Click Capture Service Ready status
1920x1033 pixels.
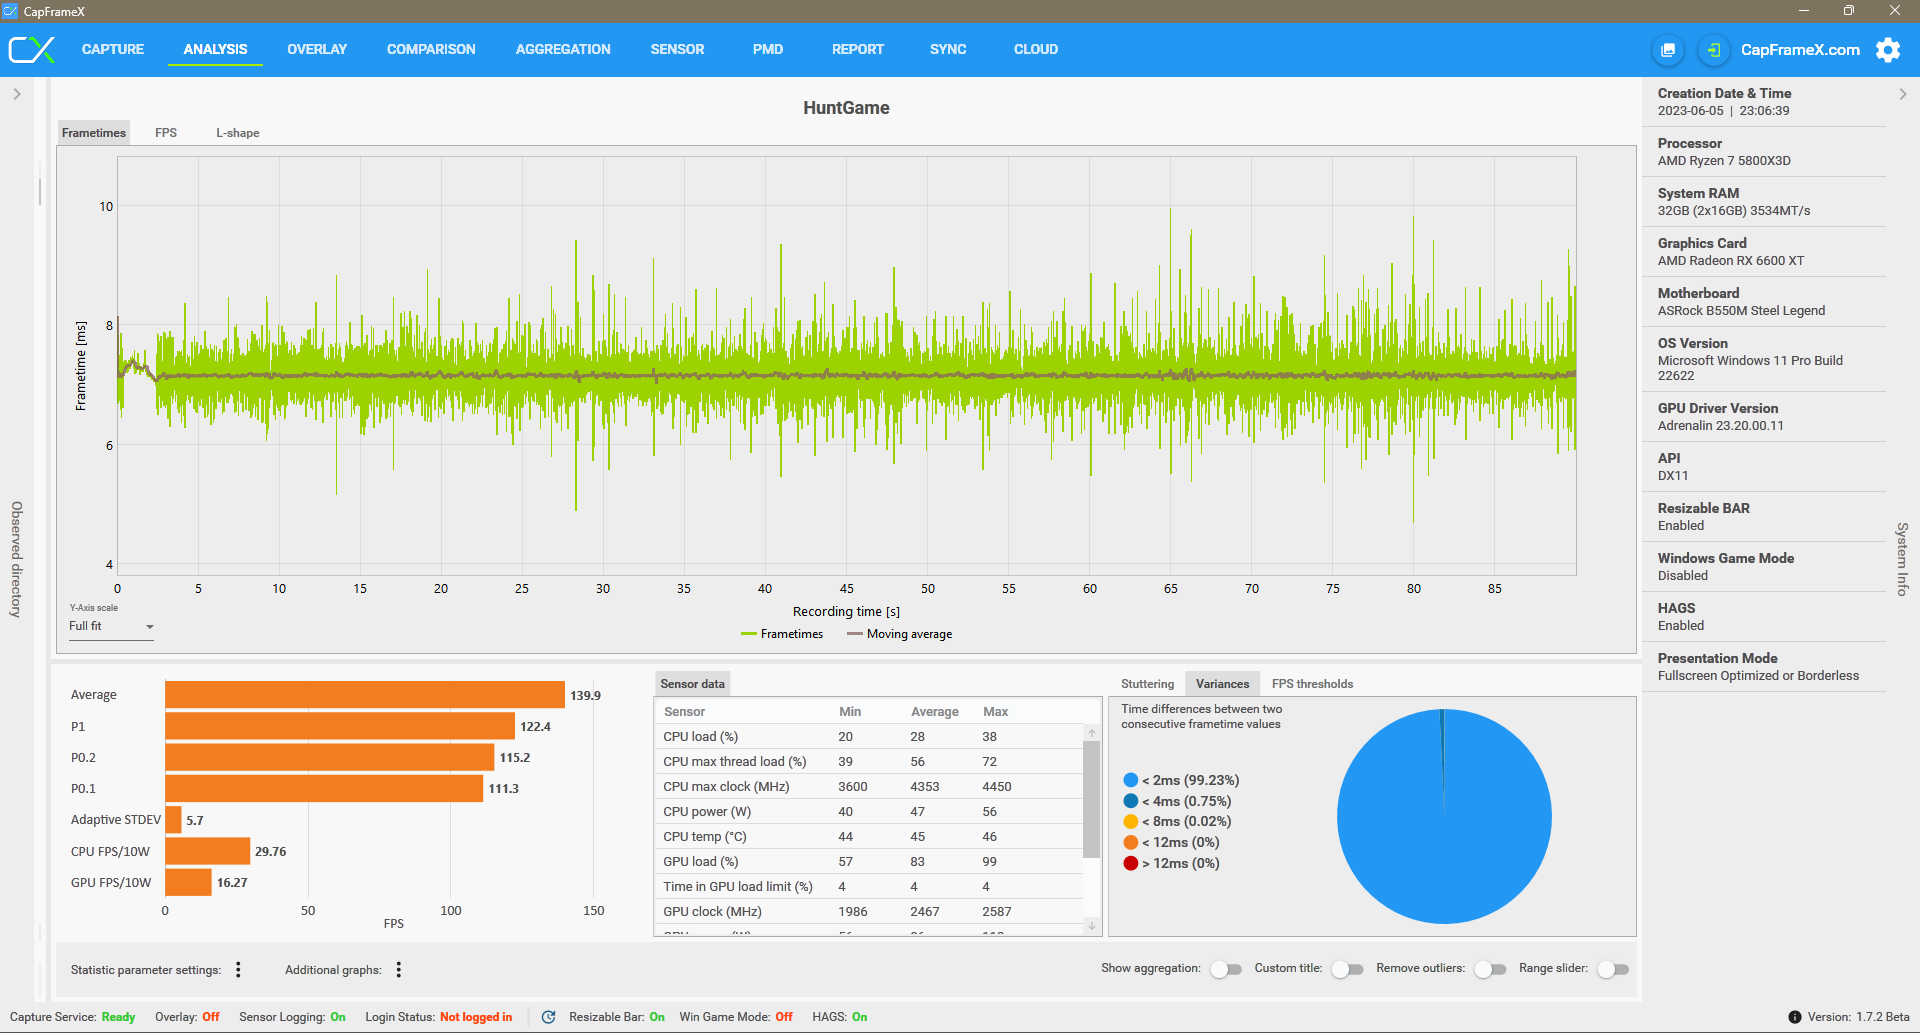[x=72, y=1017]
